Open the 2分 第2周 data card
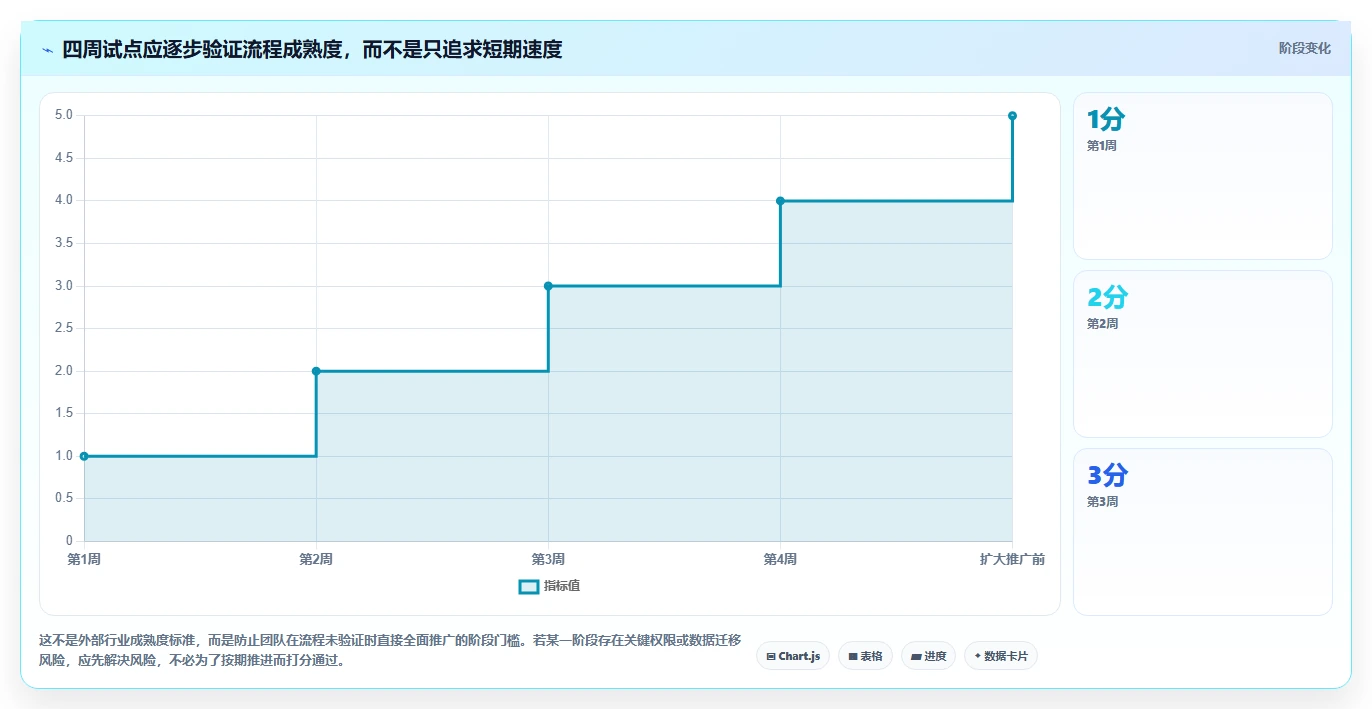 1202,354
